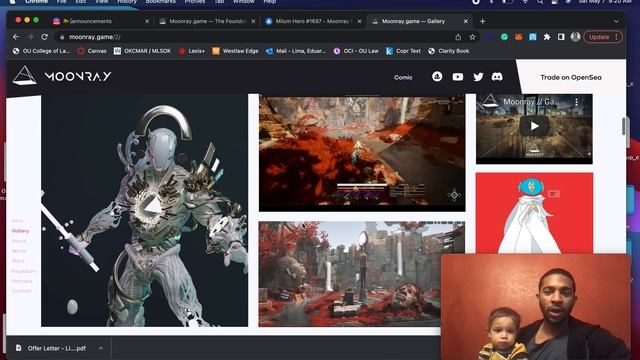The image size is (640, 360).
Task: Select Contact in the left side navigation
Action: point(21,291)
